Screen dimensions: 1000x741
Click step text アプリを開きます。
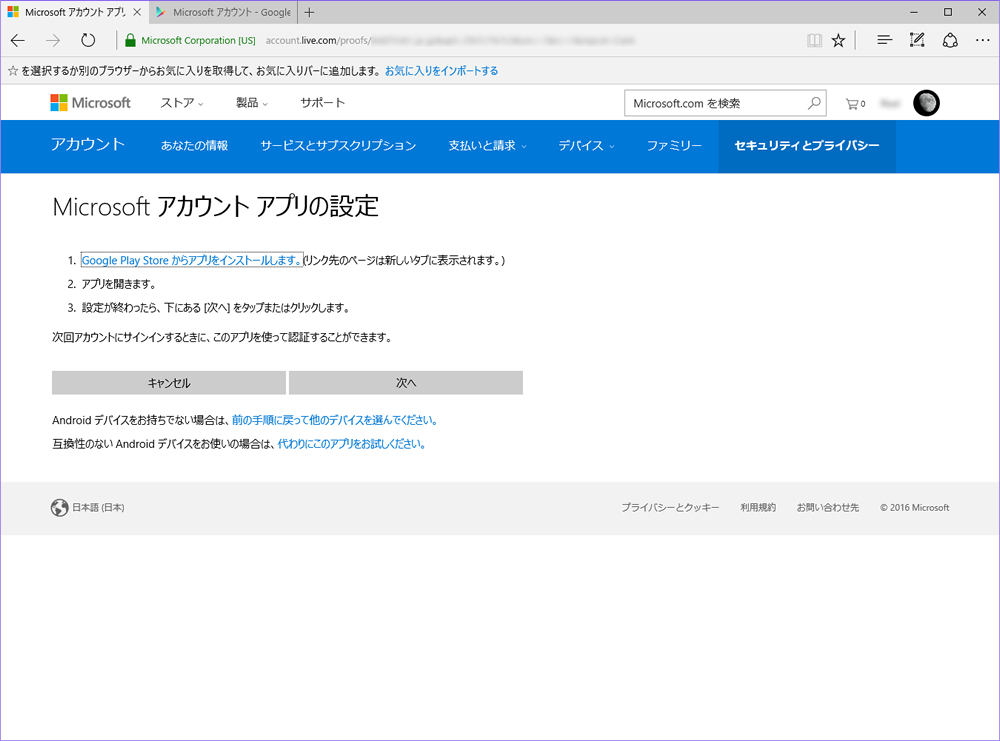coord(119,284)
